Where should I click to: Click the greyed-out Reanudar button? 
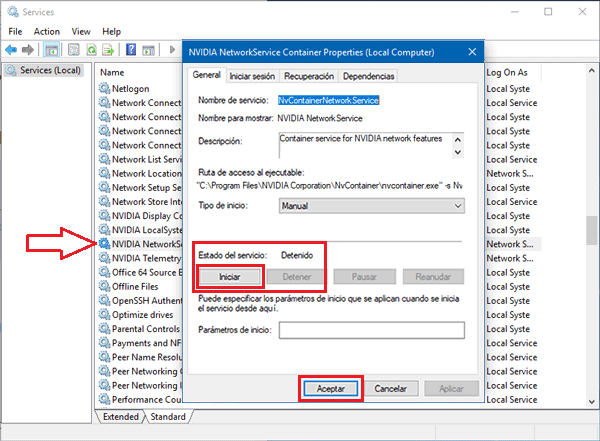433,277
